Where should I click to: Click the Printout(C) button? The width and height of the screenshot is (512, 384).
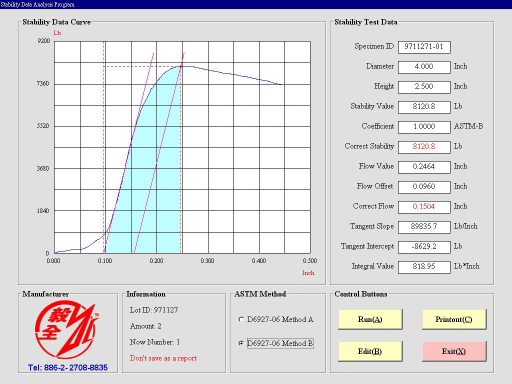(x=454, y=319)
